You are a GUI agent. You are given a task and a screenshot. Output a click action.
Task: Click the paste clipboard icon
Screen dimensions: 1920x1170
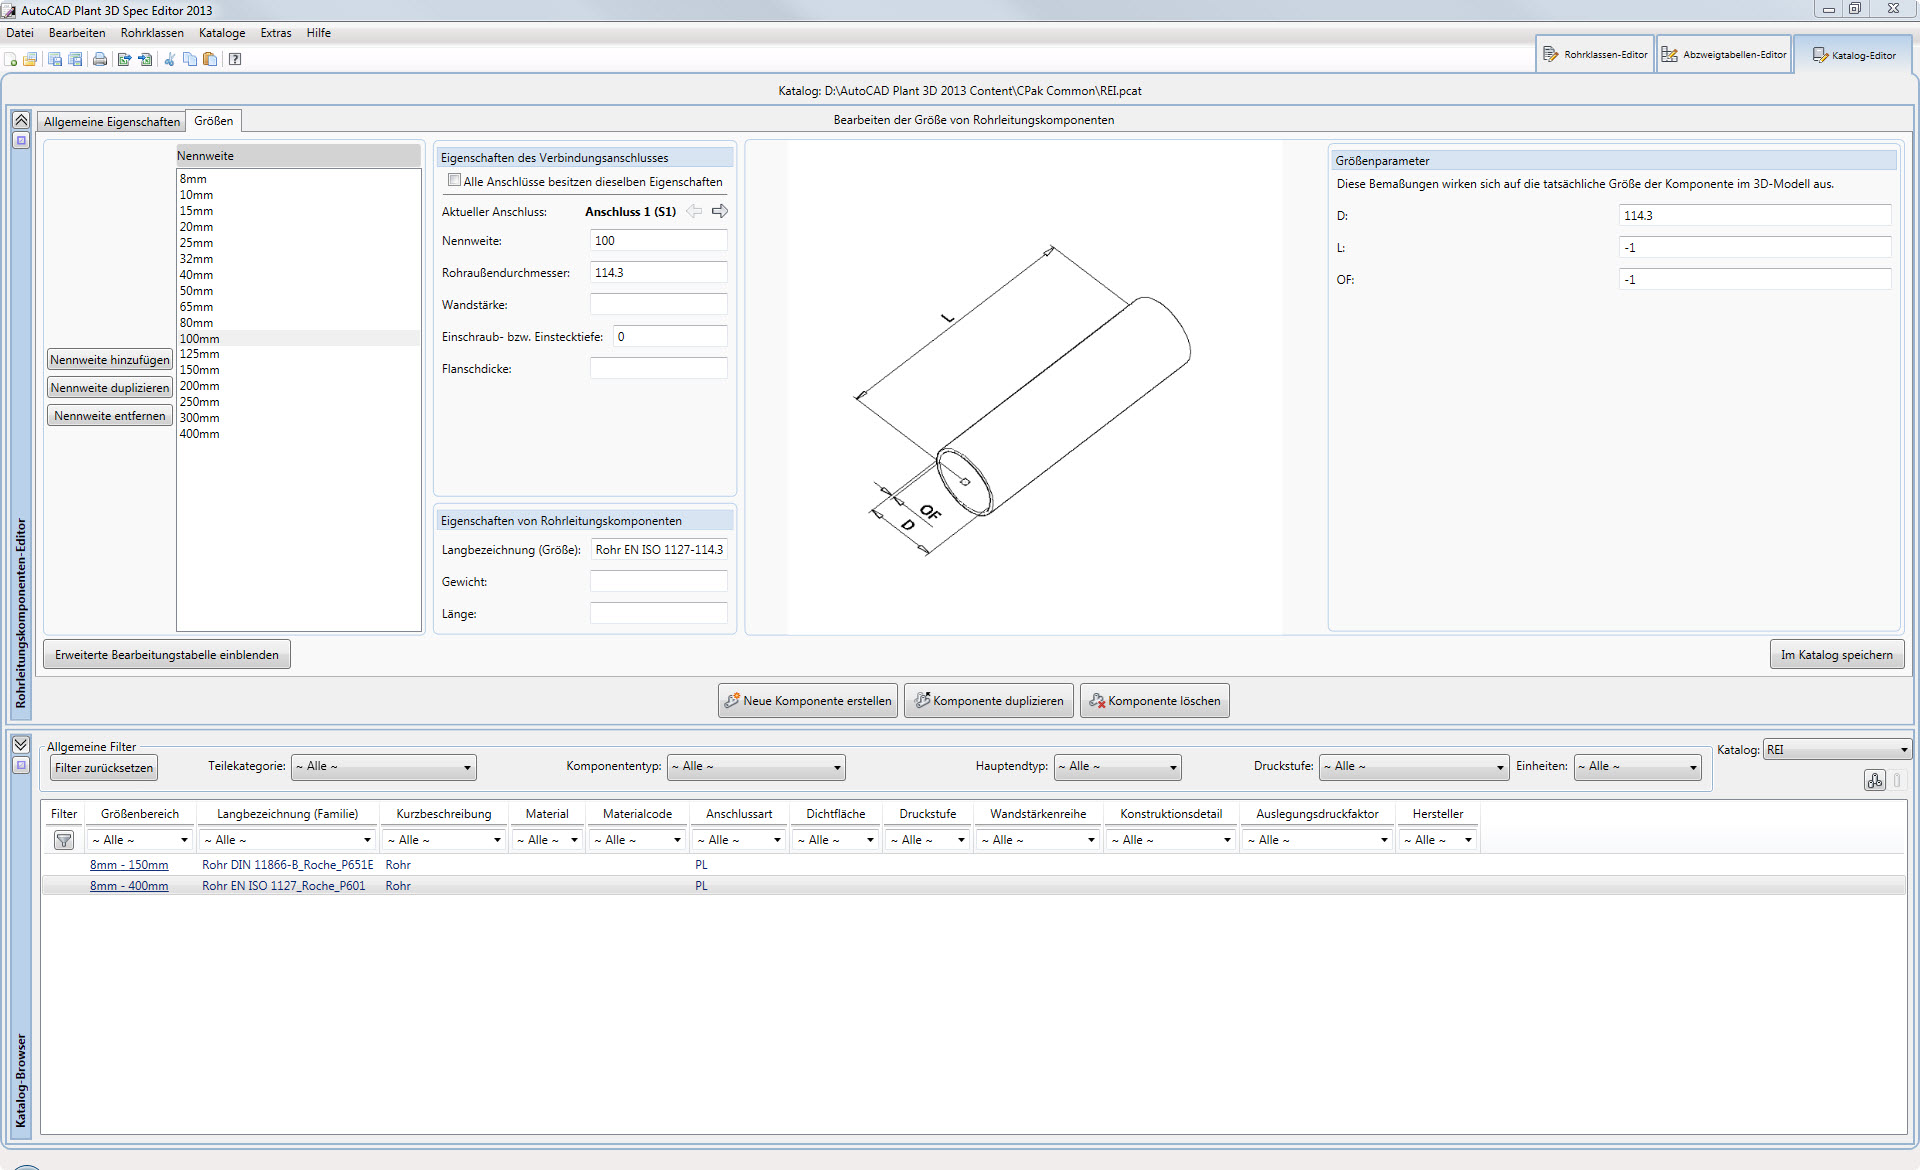[210, 60]
